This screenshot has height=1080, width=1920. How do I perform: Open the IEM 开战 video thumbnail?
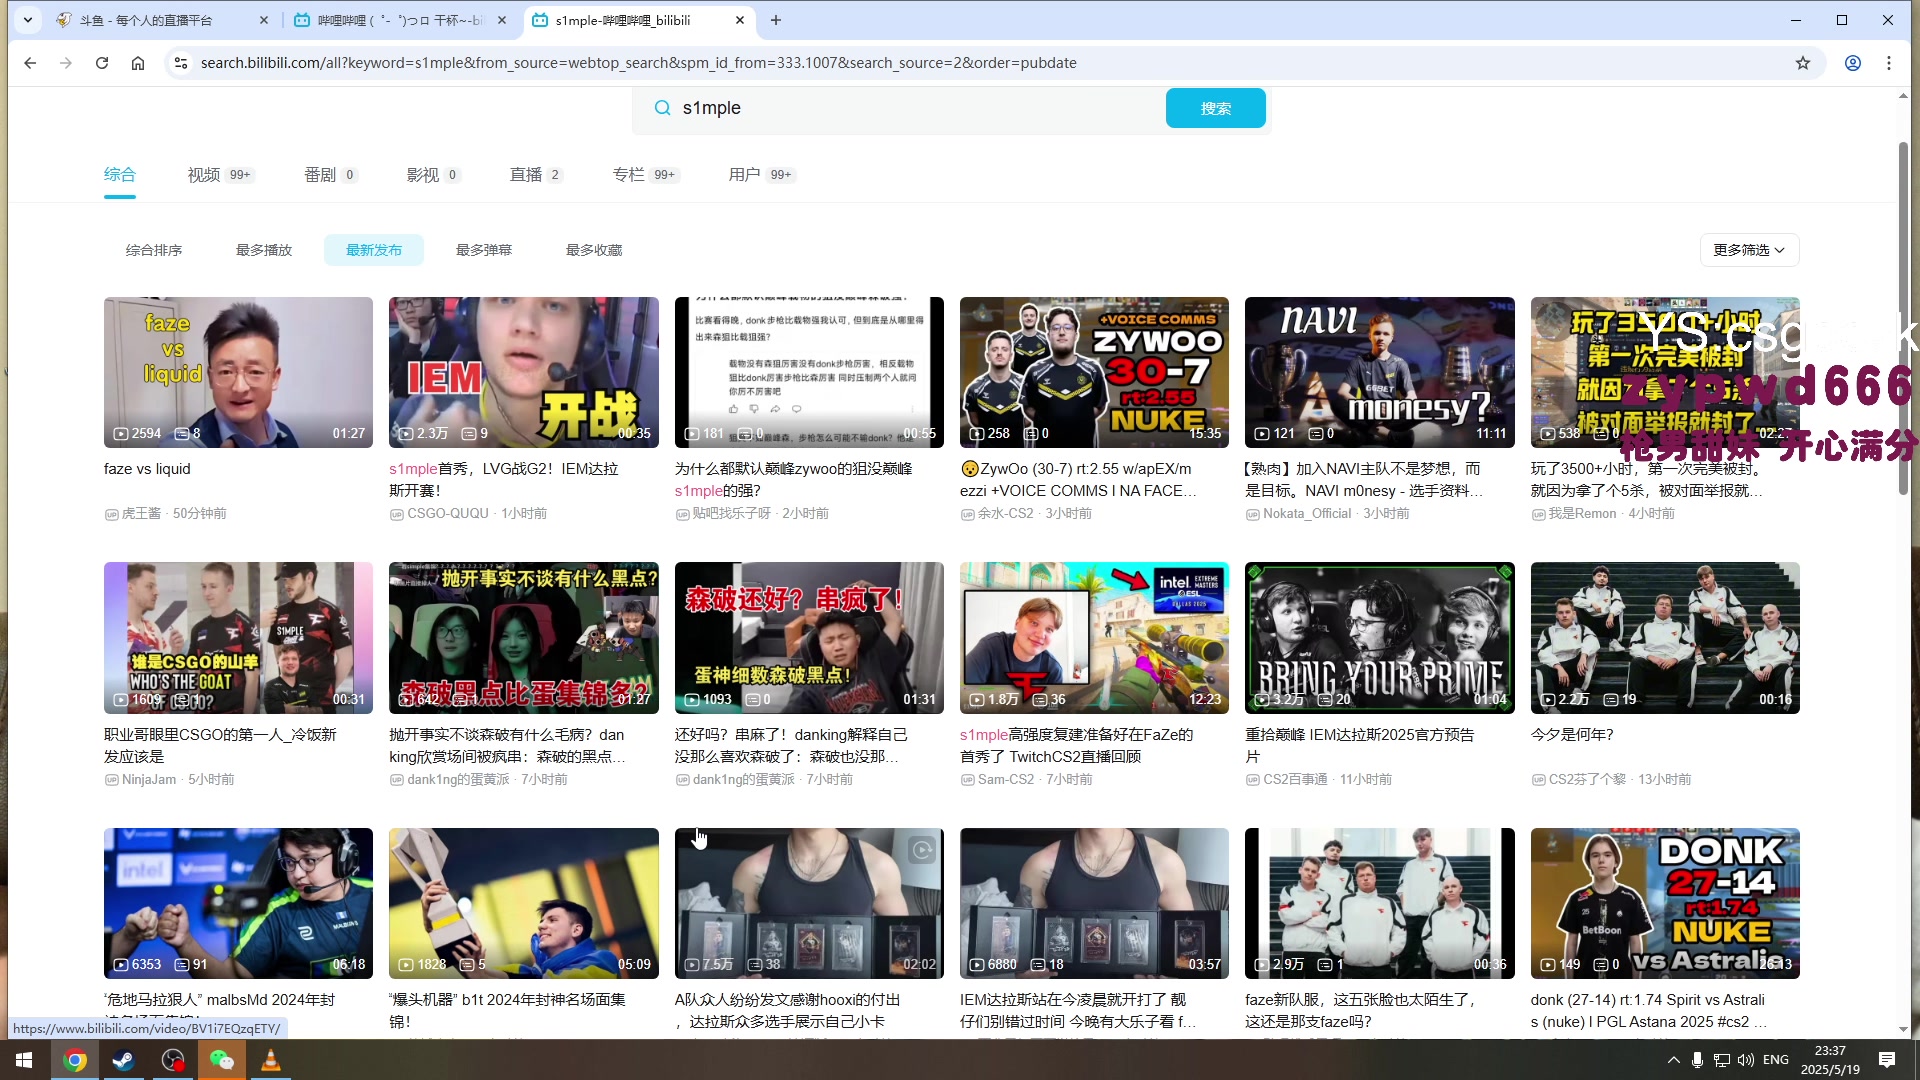click(524, 372)
